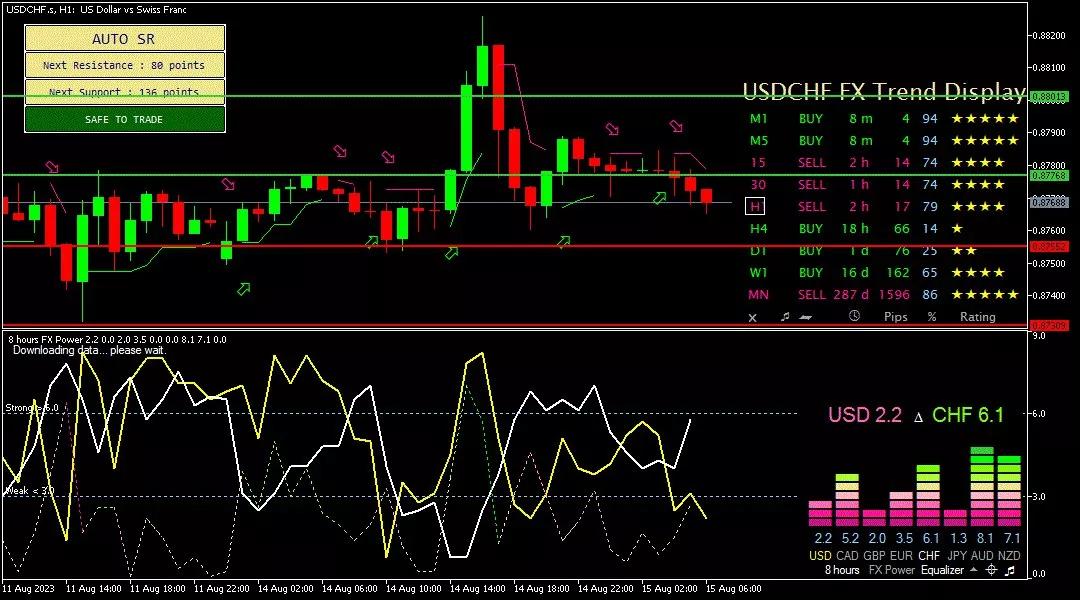
Task: Click the Rating column header
Action: tap(977, 317)
